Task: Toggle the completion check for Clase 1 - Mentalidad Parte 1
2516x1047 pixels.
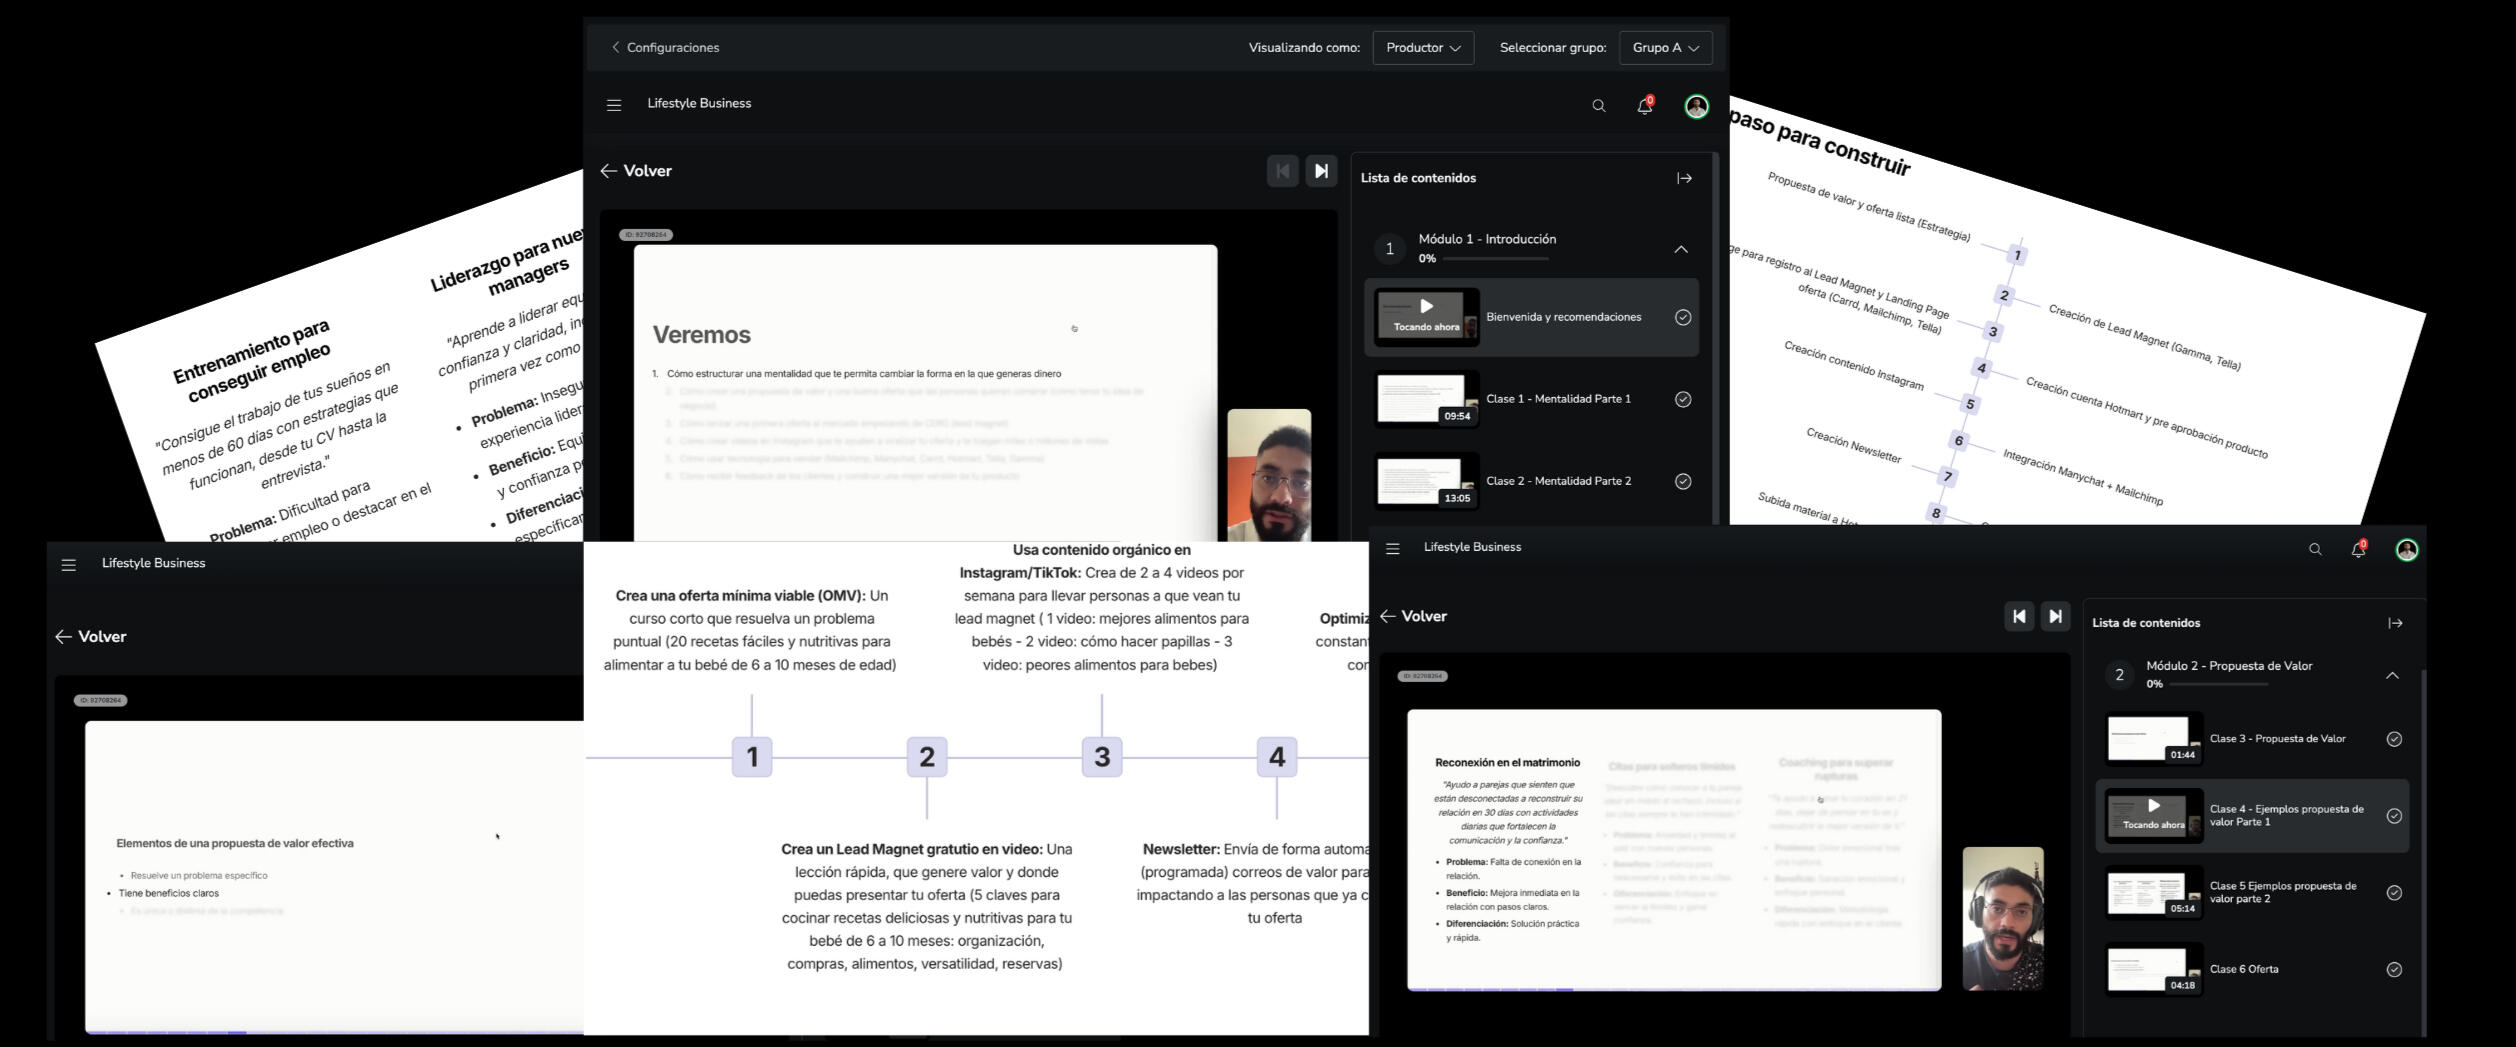Action: 1683,399
